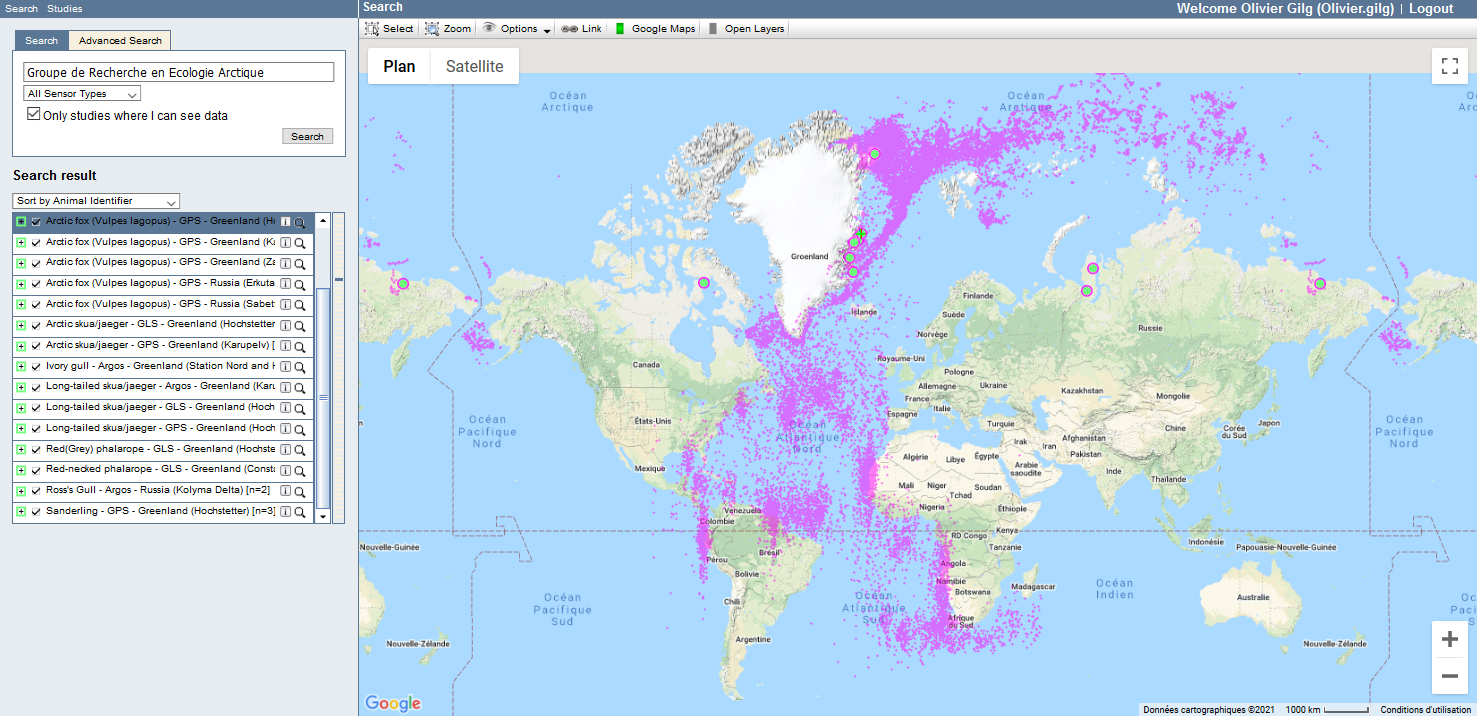Expand the Ross's Gull Argos study
Image resolution: width=1477 pixels, height=716 pixels.
pyautogui.click(x=21, y=491)
